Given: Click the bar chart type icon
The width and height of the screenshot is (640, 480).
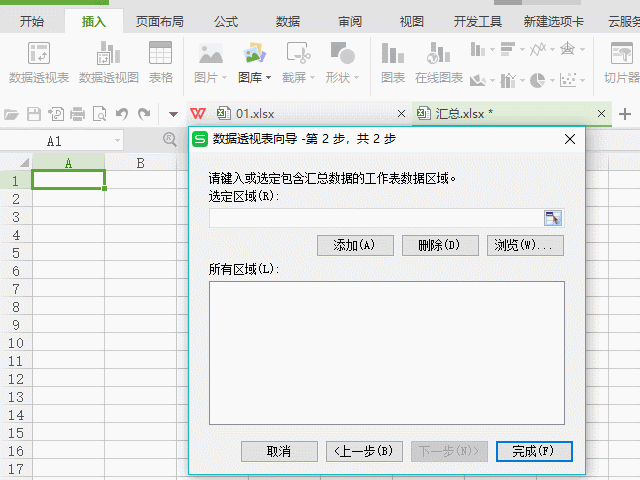Looking at the screenshot, I should click(x=508, y=49).
